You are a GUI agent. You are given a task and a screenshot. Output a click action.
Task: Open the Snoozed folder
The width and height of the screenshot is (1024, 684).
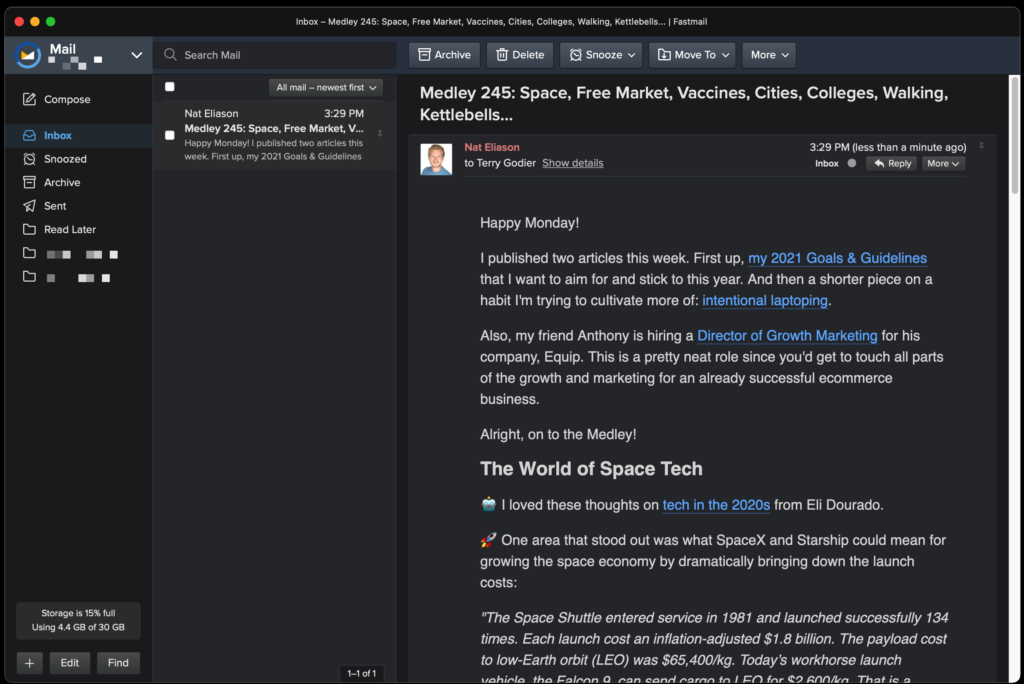click(78, 159)
